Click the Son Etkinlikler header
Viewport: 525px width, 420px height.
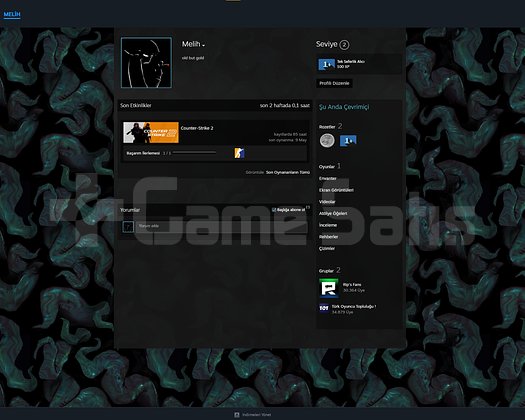pyautogui.click(x=136, y=106)
